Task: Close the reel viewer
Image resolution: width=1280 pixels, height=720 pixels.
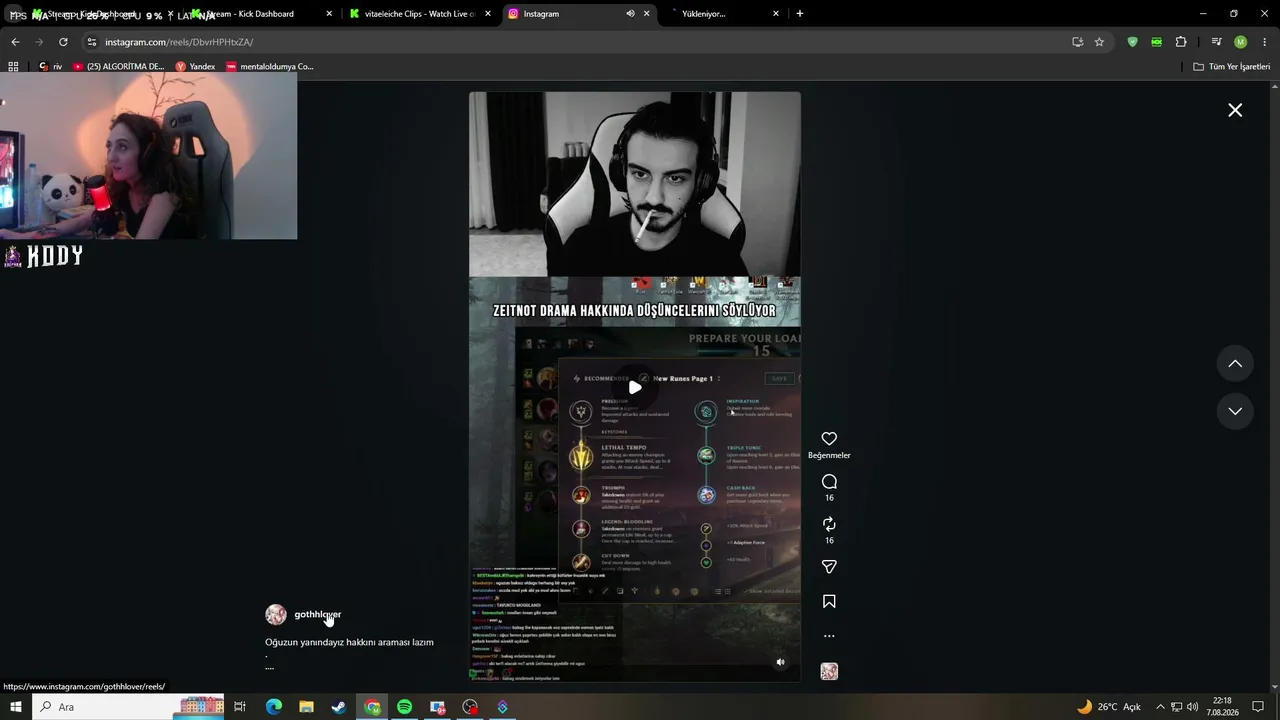Action: (x=1235, y=110)
